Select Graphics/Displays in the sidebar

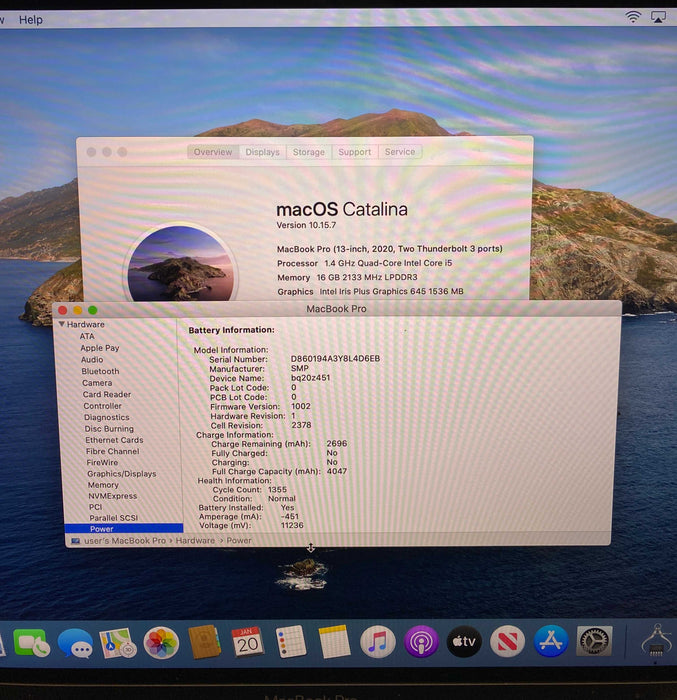pos(121,474)
